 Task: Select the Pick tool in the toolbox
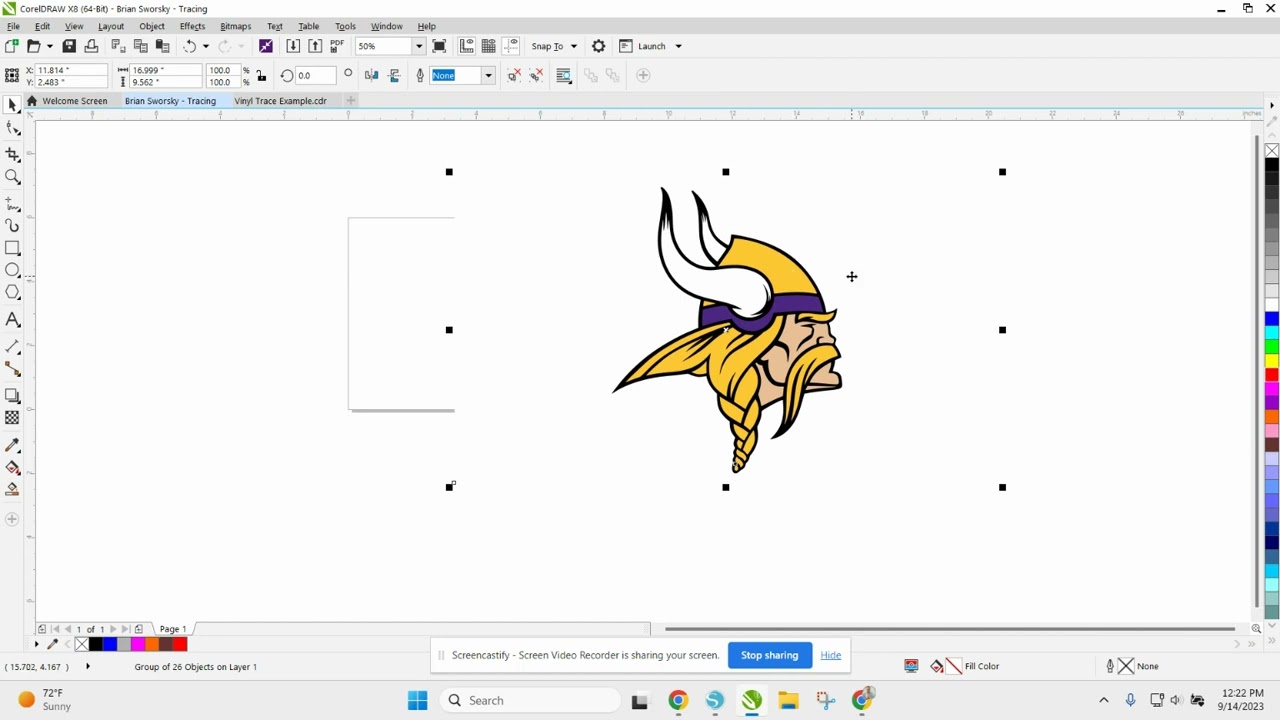tap(12, 105)
